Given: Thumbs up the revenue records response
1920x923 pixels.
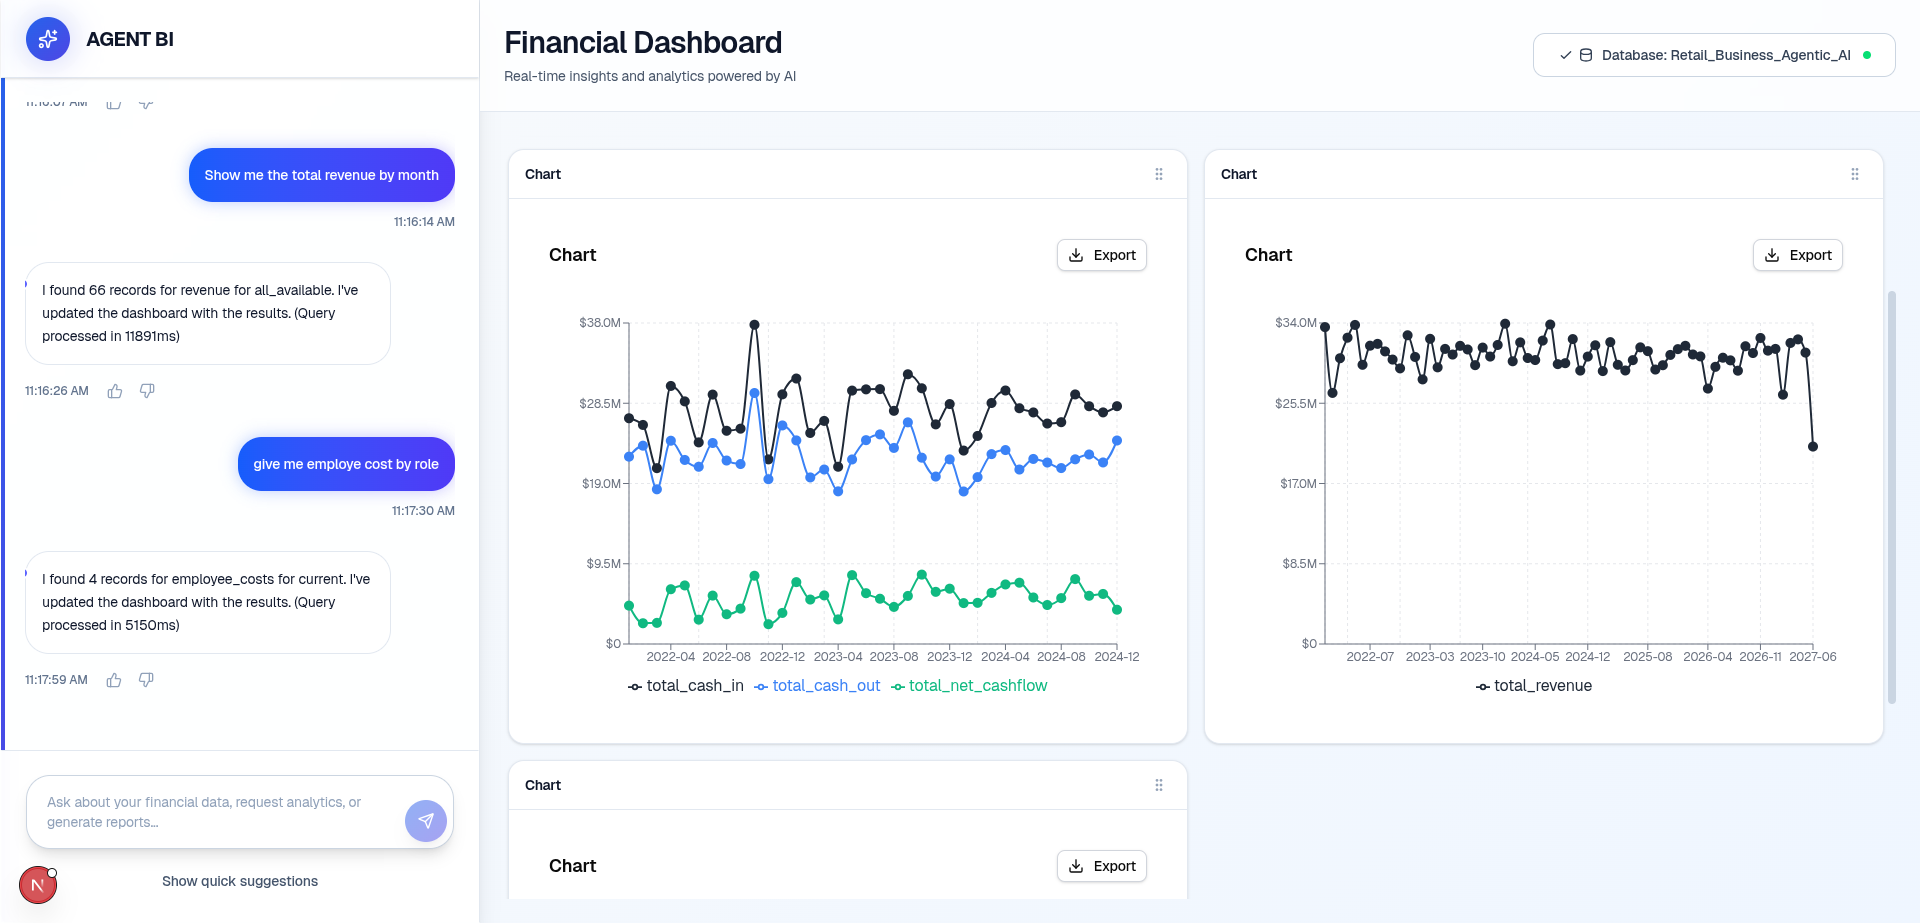Looking at the screenshot, I should (115, 391).
